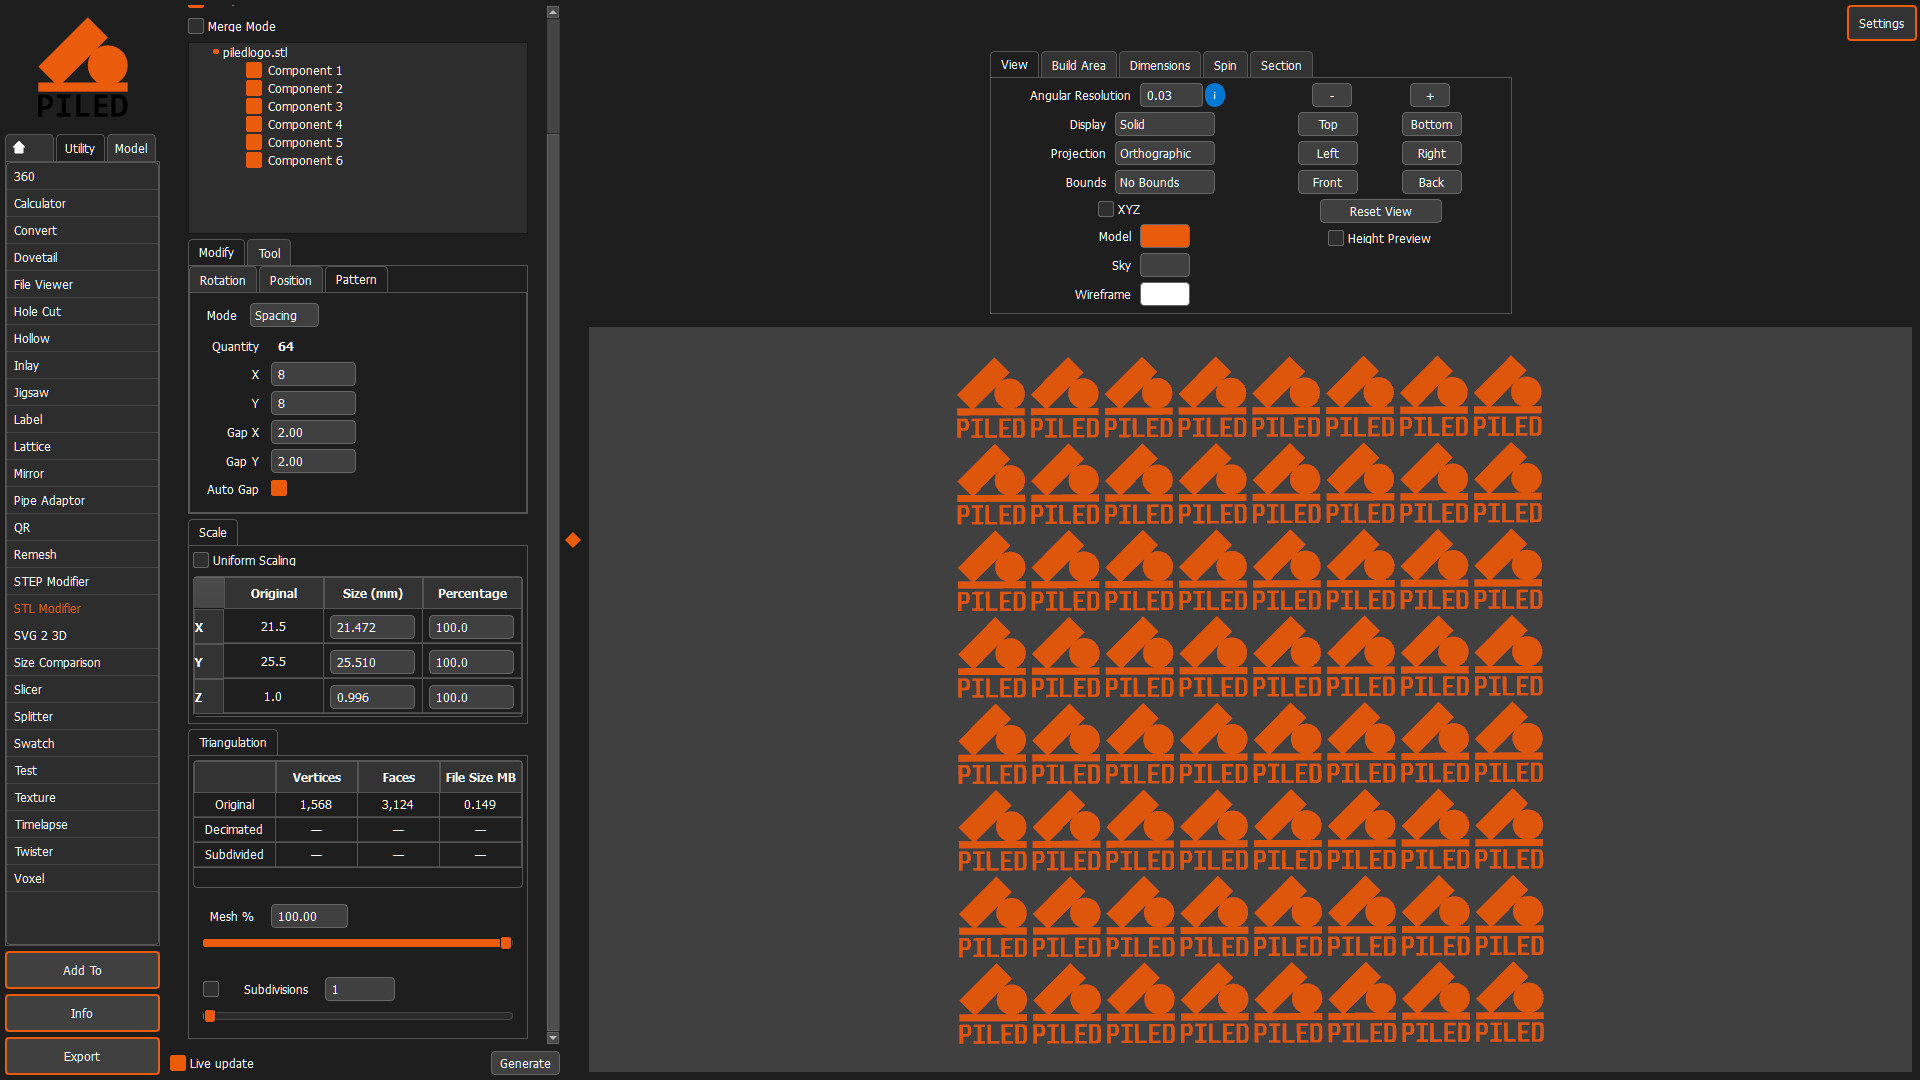Image resolution: width=1920 pixels, height=1080 pixels.
Task: Click the orange panel divider diamond
Action: [x=573, y=540]
